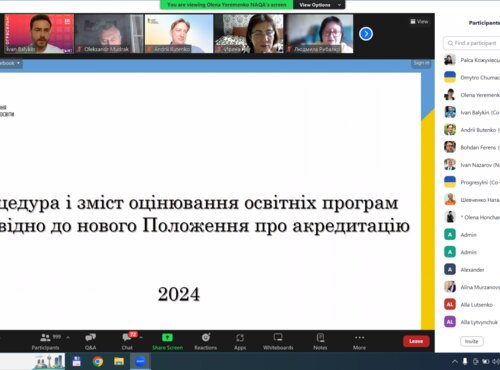Select Alla Lytvynchuk in the participant list
Viewport: 500px width, 370px height.
coord(472,322)
